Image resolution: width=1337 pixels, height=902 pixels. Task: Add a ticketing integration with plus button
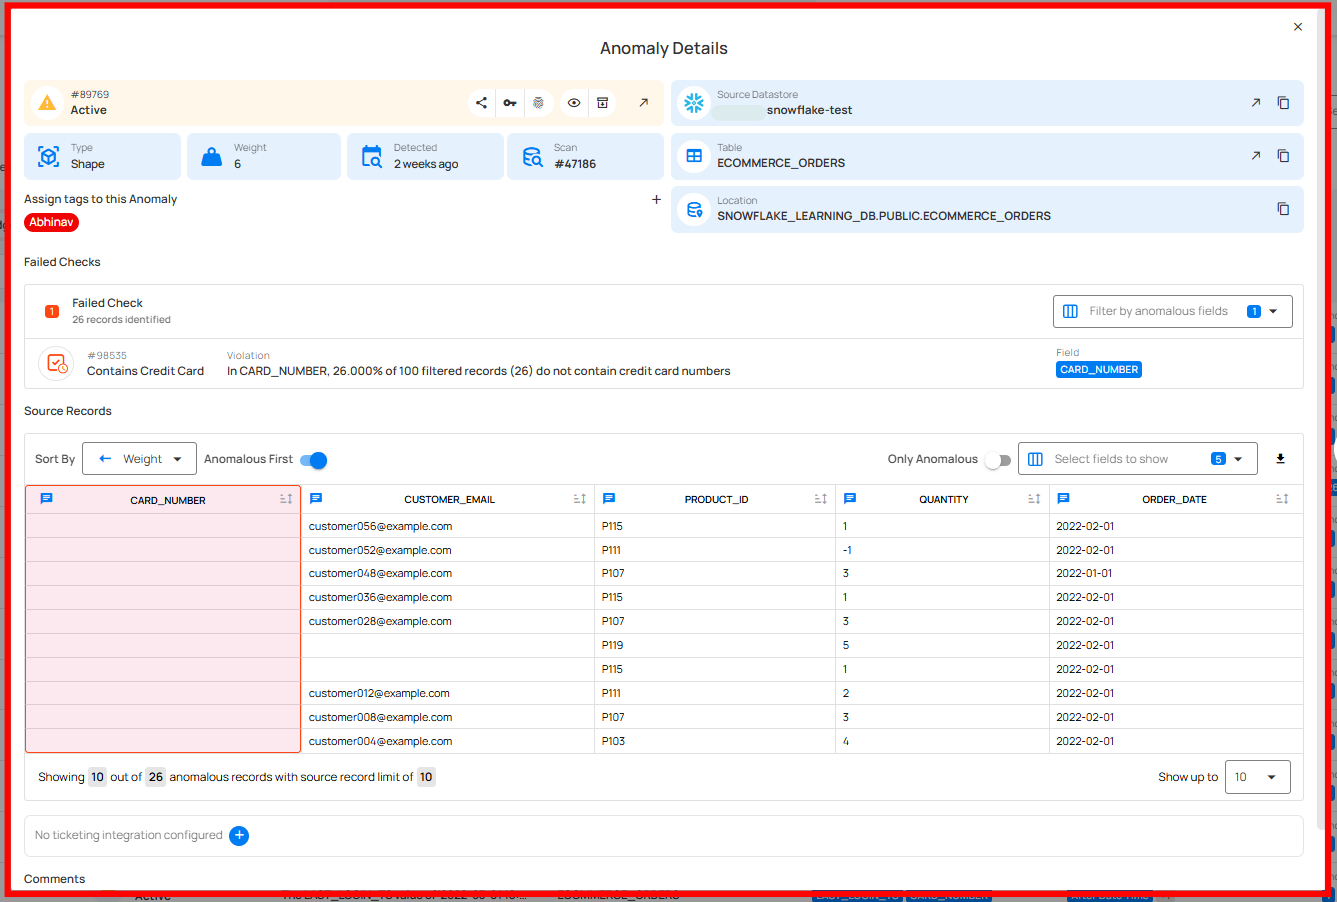pyautogui.click(x=239, y=836)
